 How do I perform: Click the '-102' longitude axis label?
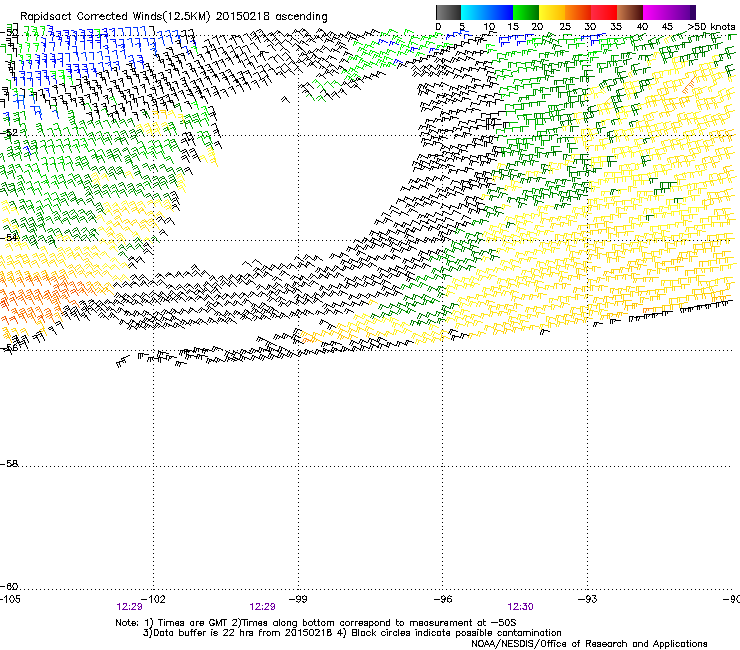pyautogui.click(x=153, y=599)
